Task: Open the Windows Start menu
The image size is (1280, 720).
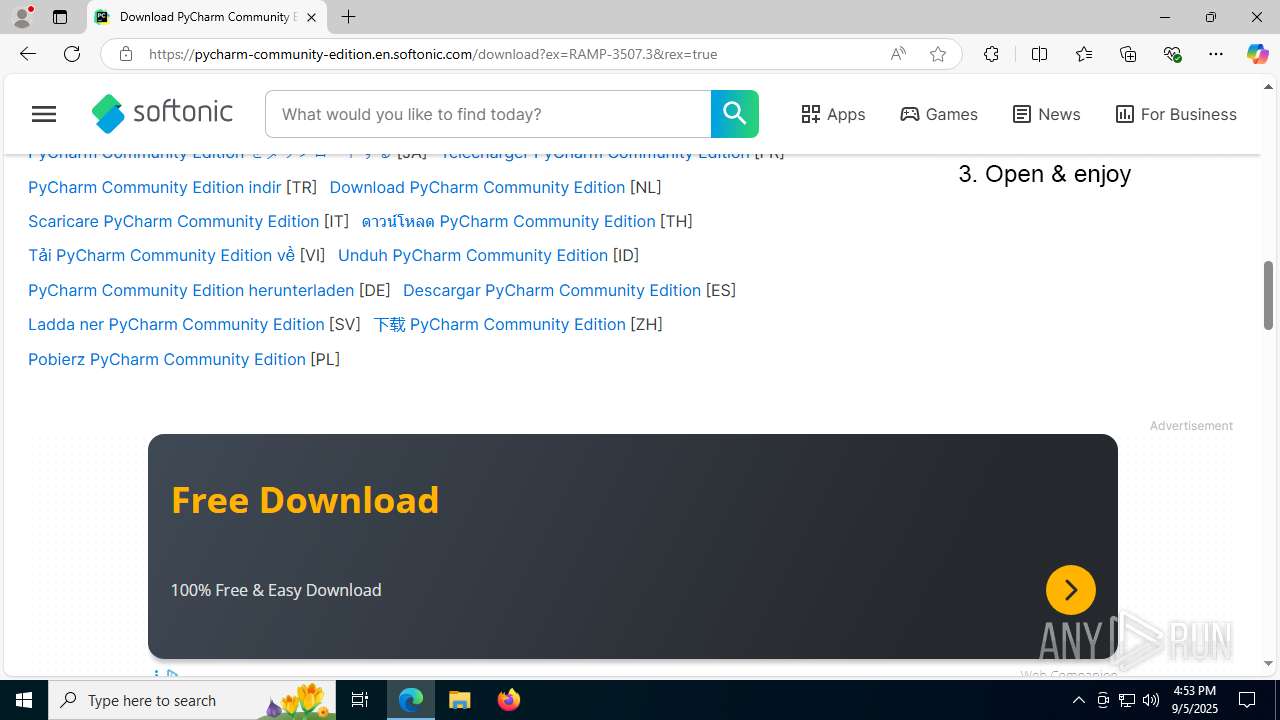Action: coord(24,700)
